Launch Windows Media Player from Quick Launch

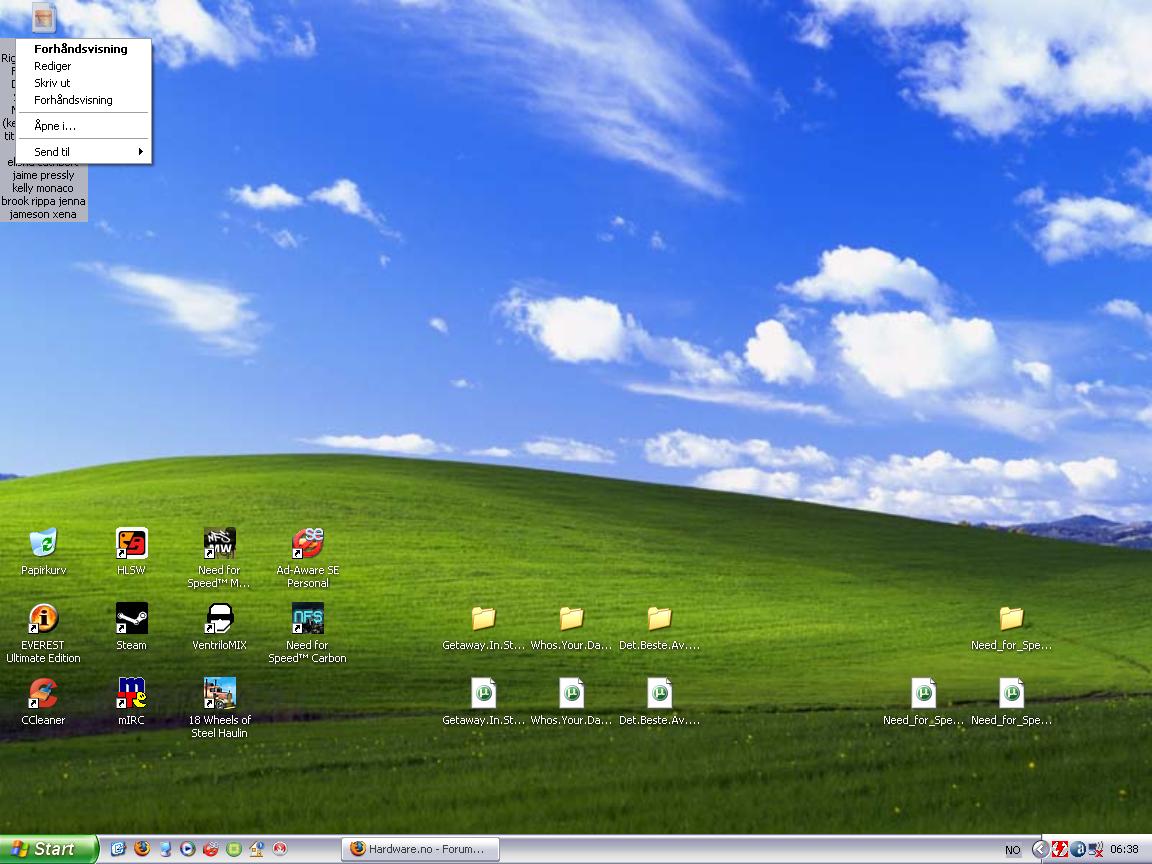(187, 849)
